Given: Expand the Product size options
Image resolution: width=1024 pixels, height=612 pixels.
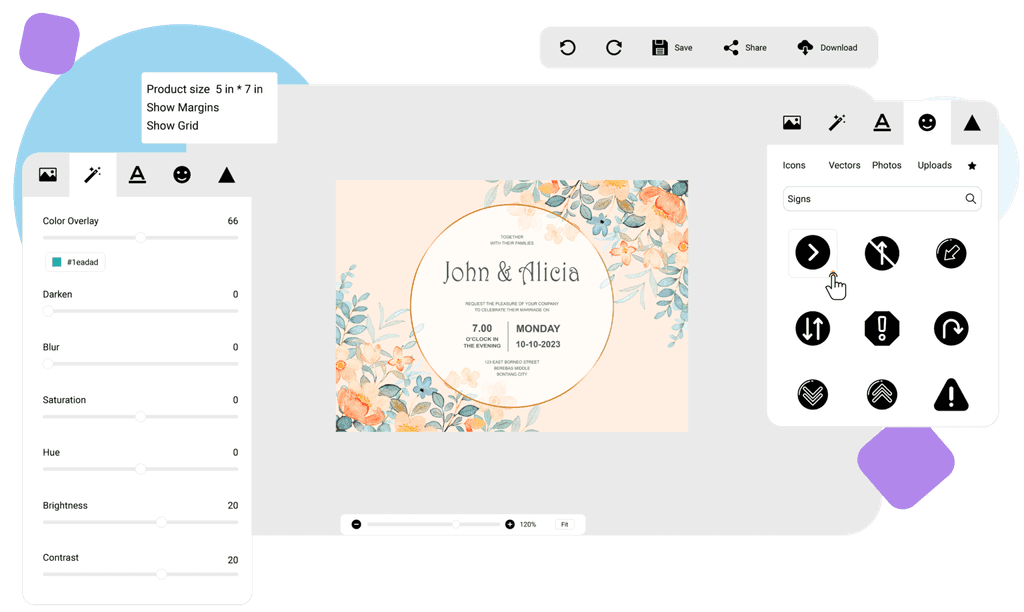Looking at the screenshot, I should [x=203, y=88].
